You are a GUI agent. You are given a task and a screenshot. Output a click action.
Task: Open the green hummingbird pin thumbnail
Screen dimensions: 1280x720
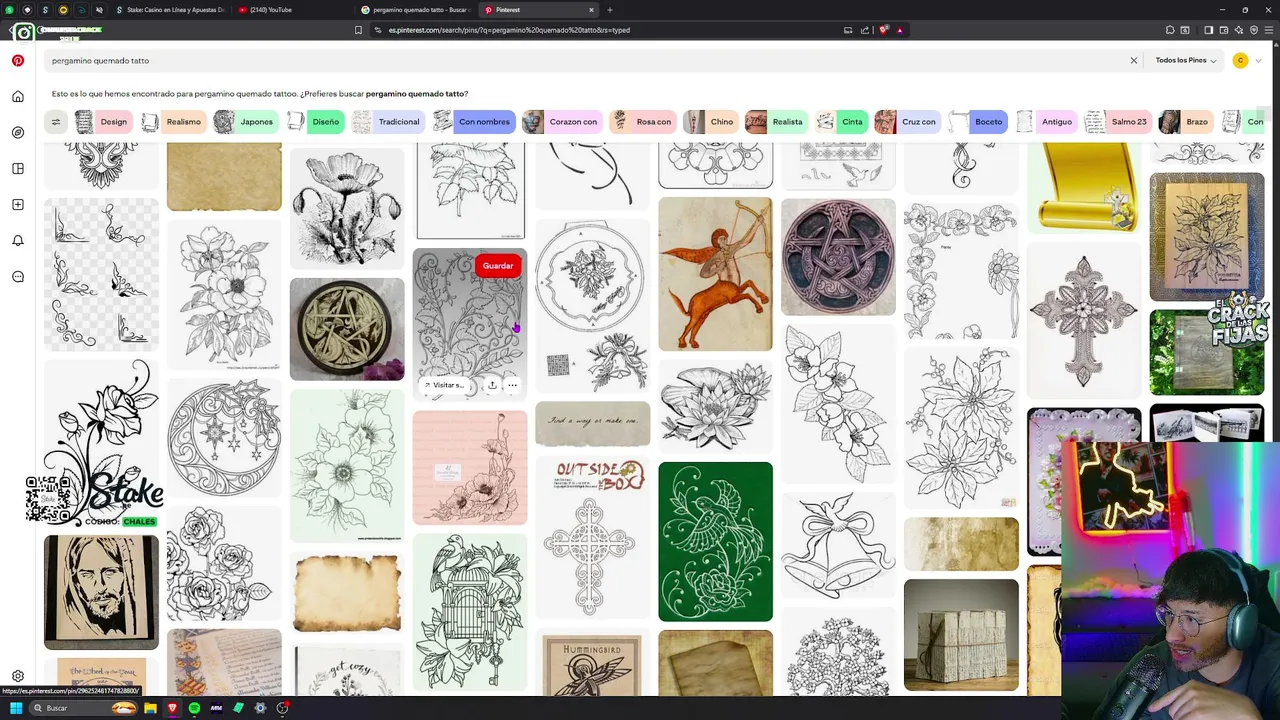pos(715,541)
